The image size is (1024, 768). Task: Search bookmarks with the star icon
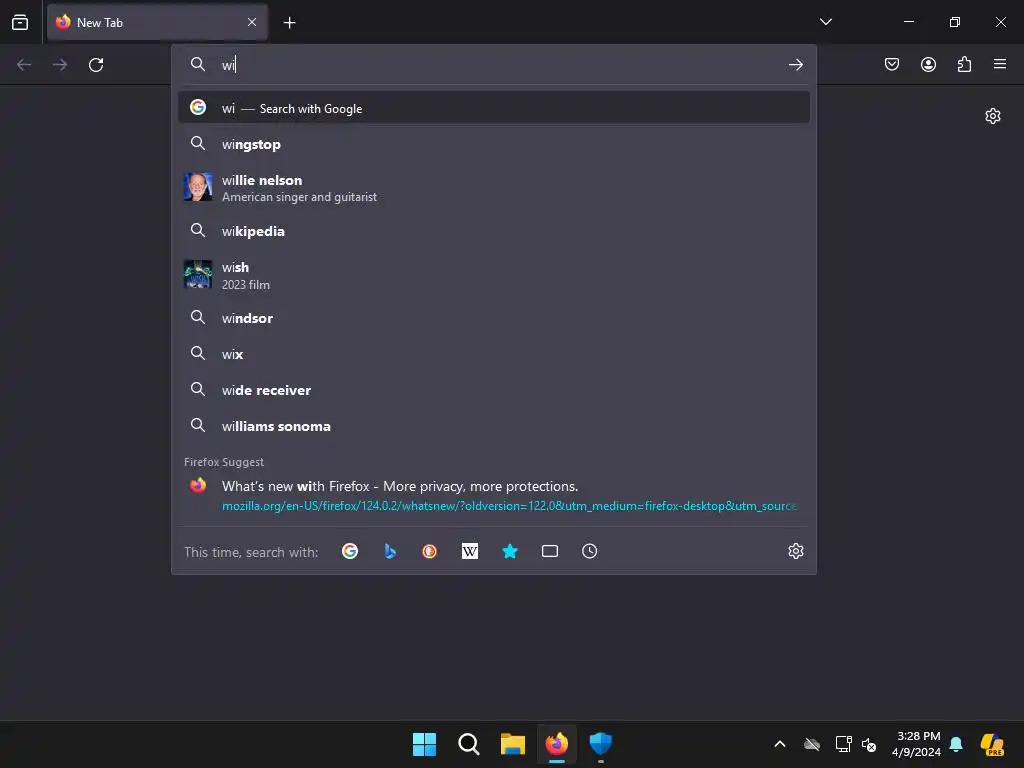coord(510,551)
